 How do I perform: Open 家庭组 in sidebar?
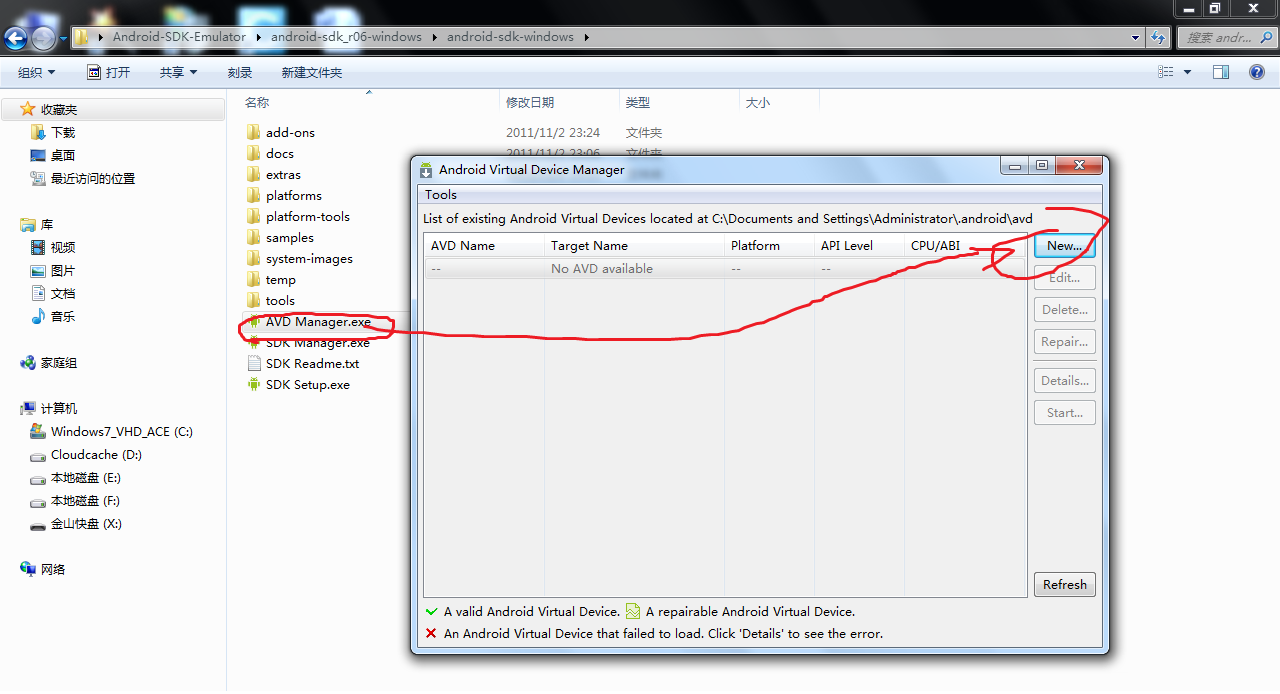tap(49, 364)
